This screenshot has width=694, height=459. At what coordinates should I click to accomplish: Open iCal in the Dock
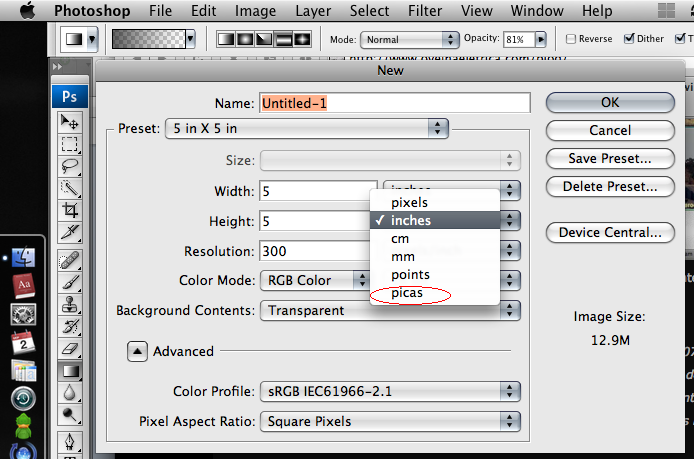(x=23, y=343)
